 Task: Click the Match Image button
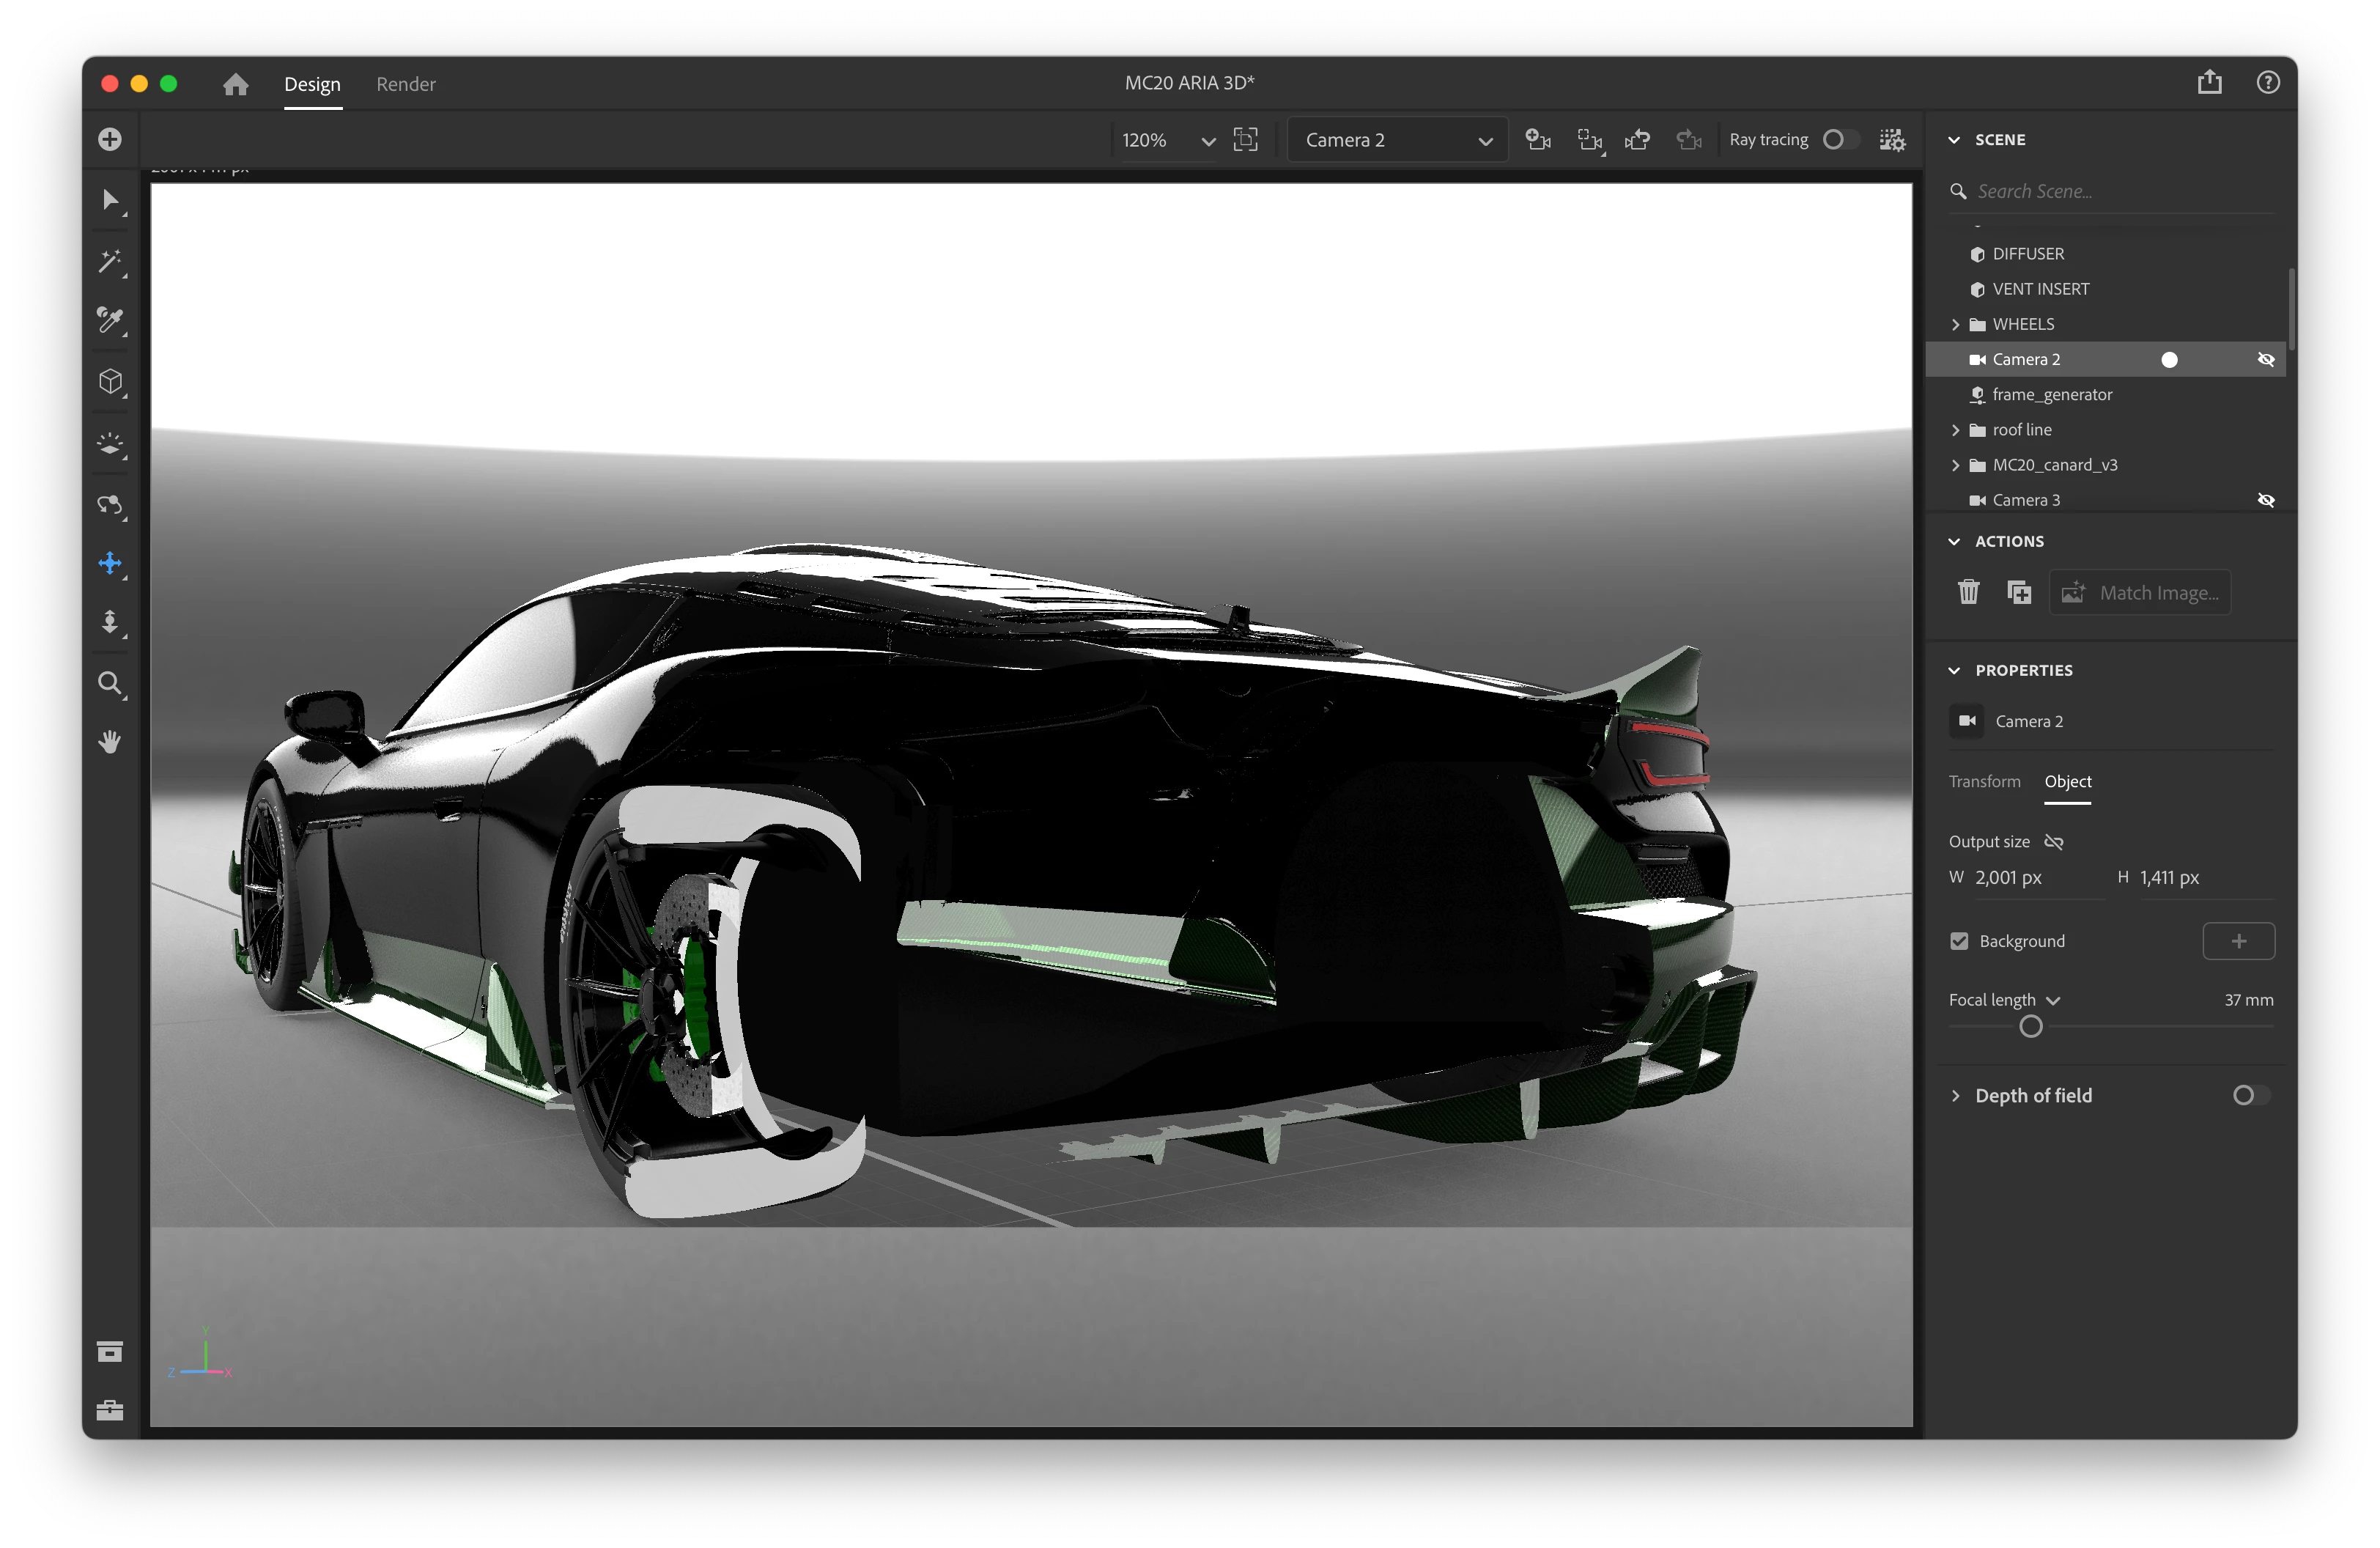2140,592
